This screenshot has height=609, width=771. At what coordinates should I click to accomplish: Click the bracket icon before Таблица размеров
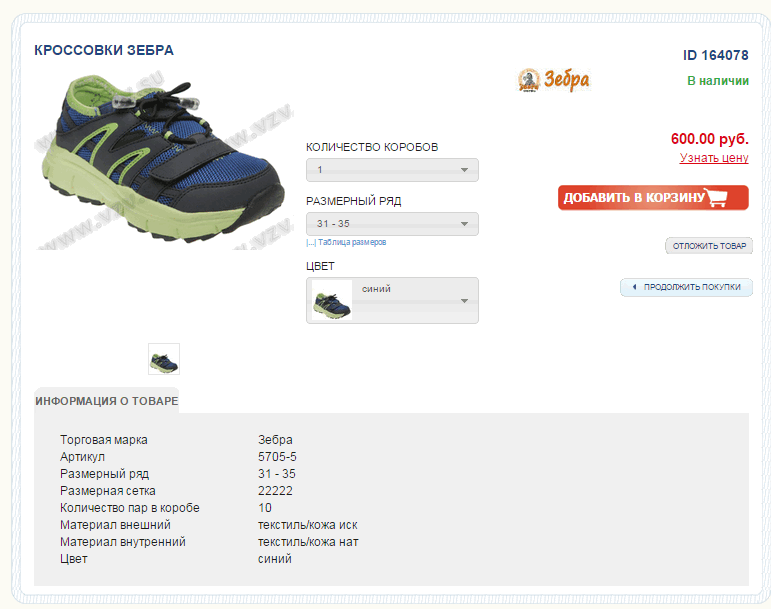pyautogui.click(x=311, y=243)
